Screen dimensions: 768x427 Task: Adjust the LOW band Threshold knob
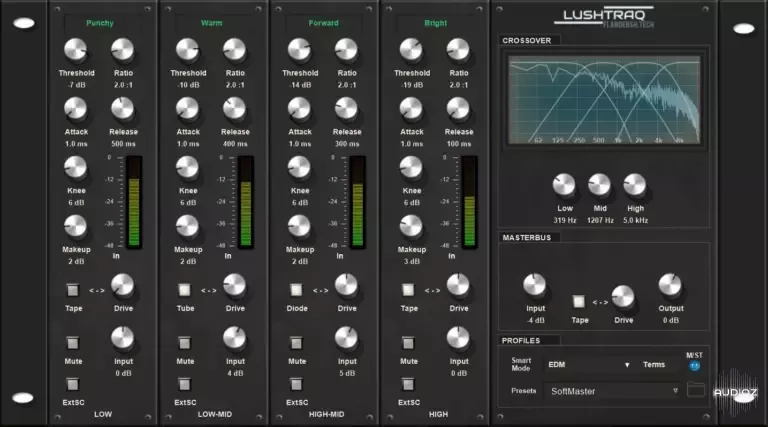(75, 50)
